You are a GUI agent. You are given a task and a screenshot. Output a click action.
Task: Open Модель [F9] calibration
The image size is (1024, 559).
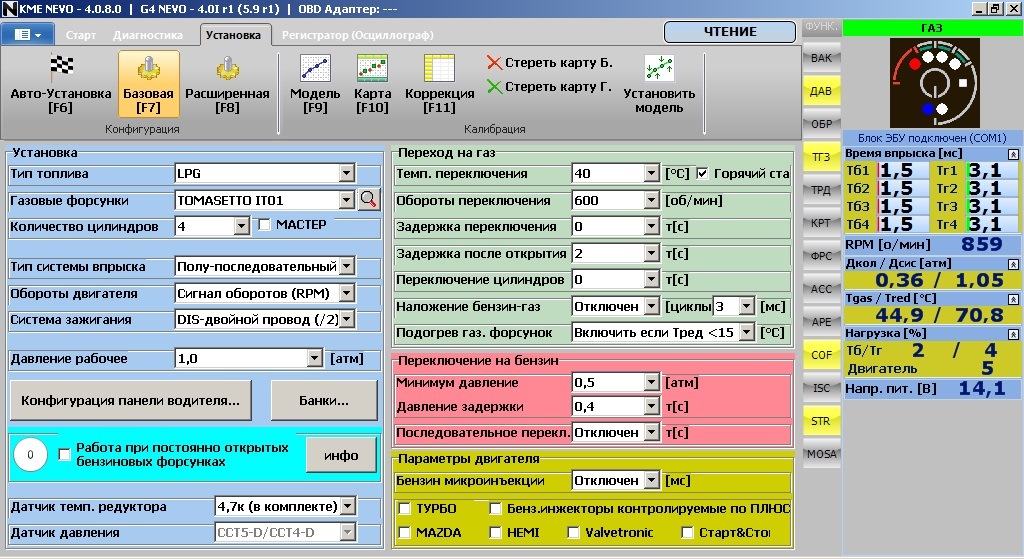click(x=315, y=84)
